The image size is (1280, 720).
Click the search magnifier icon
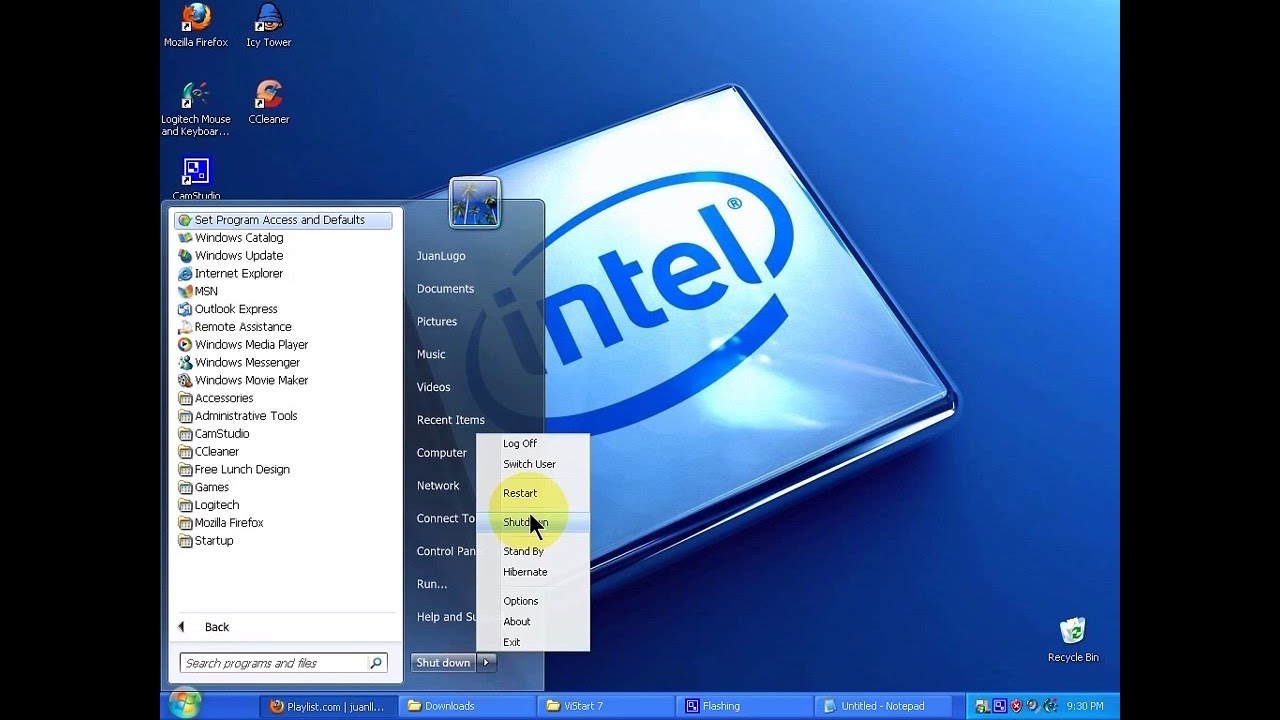click(376, 663)
